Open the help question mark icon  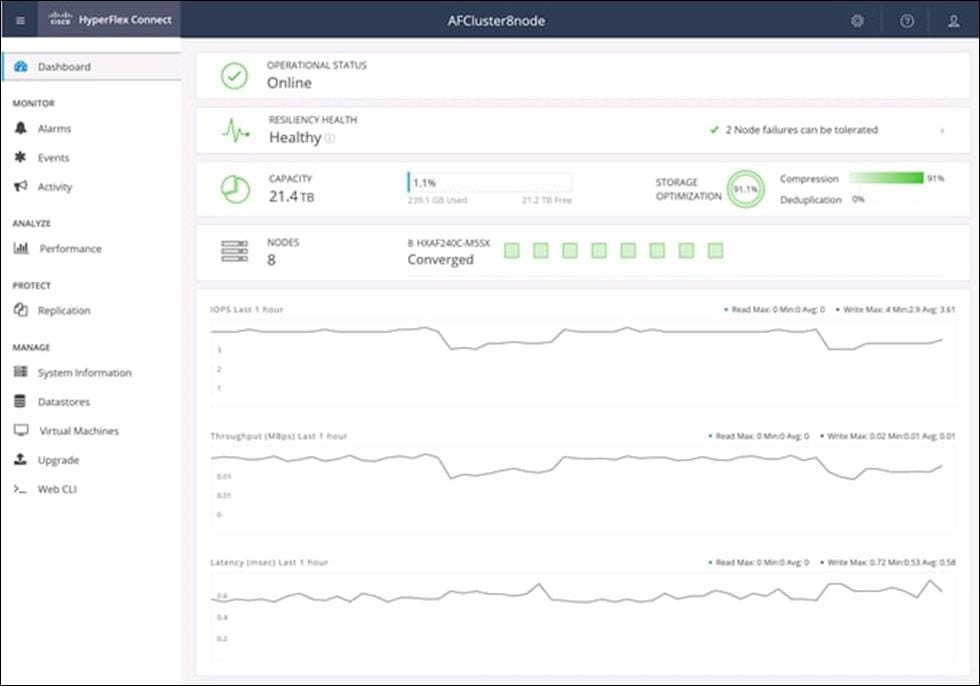(x=907, y=21)
